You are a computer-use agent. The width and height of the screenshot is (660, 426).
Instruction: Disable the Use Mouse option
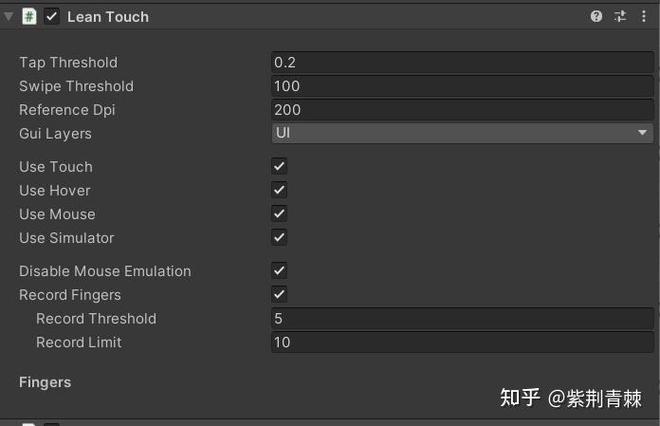click(279, 214)
